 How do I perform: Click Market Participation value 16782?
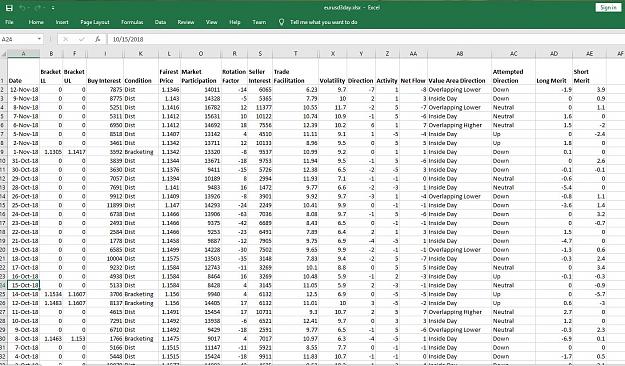[x=200, y=108]
